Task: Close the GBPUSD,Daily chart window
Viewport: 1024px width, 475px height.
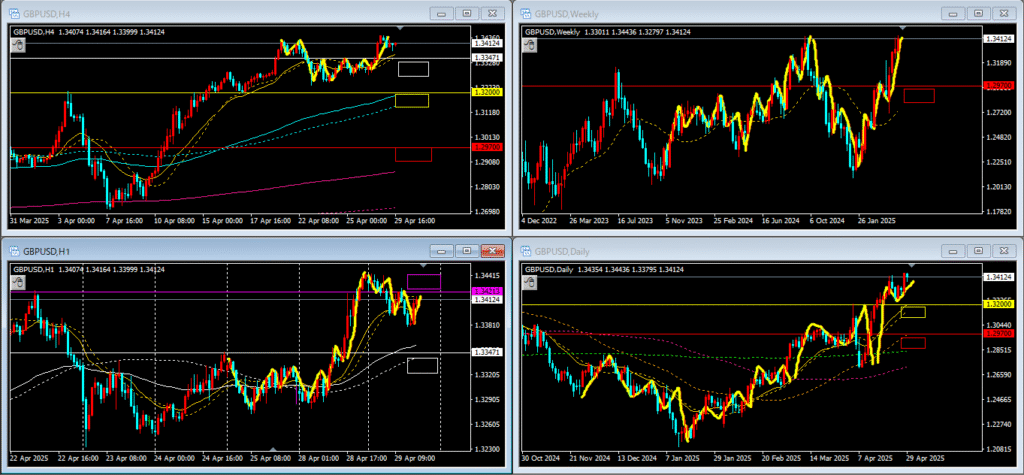Action: [1005, 251]
